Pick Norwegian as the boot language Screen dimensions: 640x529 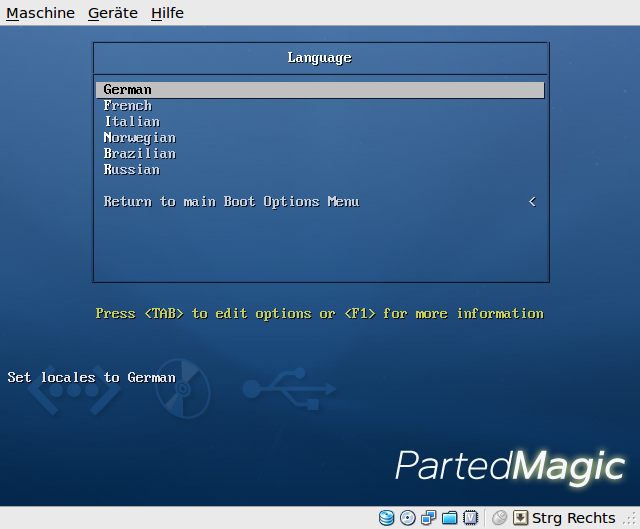click(140, 138)
